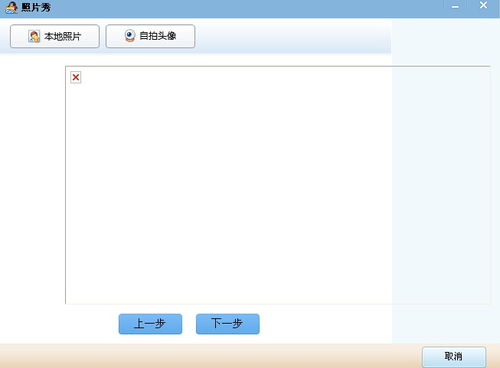Go back with the 上一步 button

pos(150,324)
